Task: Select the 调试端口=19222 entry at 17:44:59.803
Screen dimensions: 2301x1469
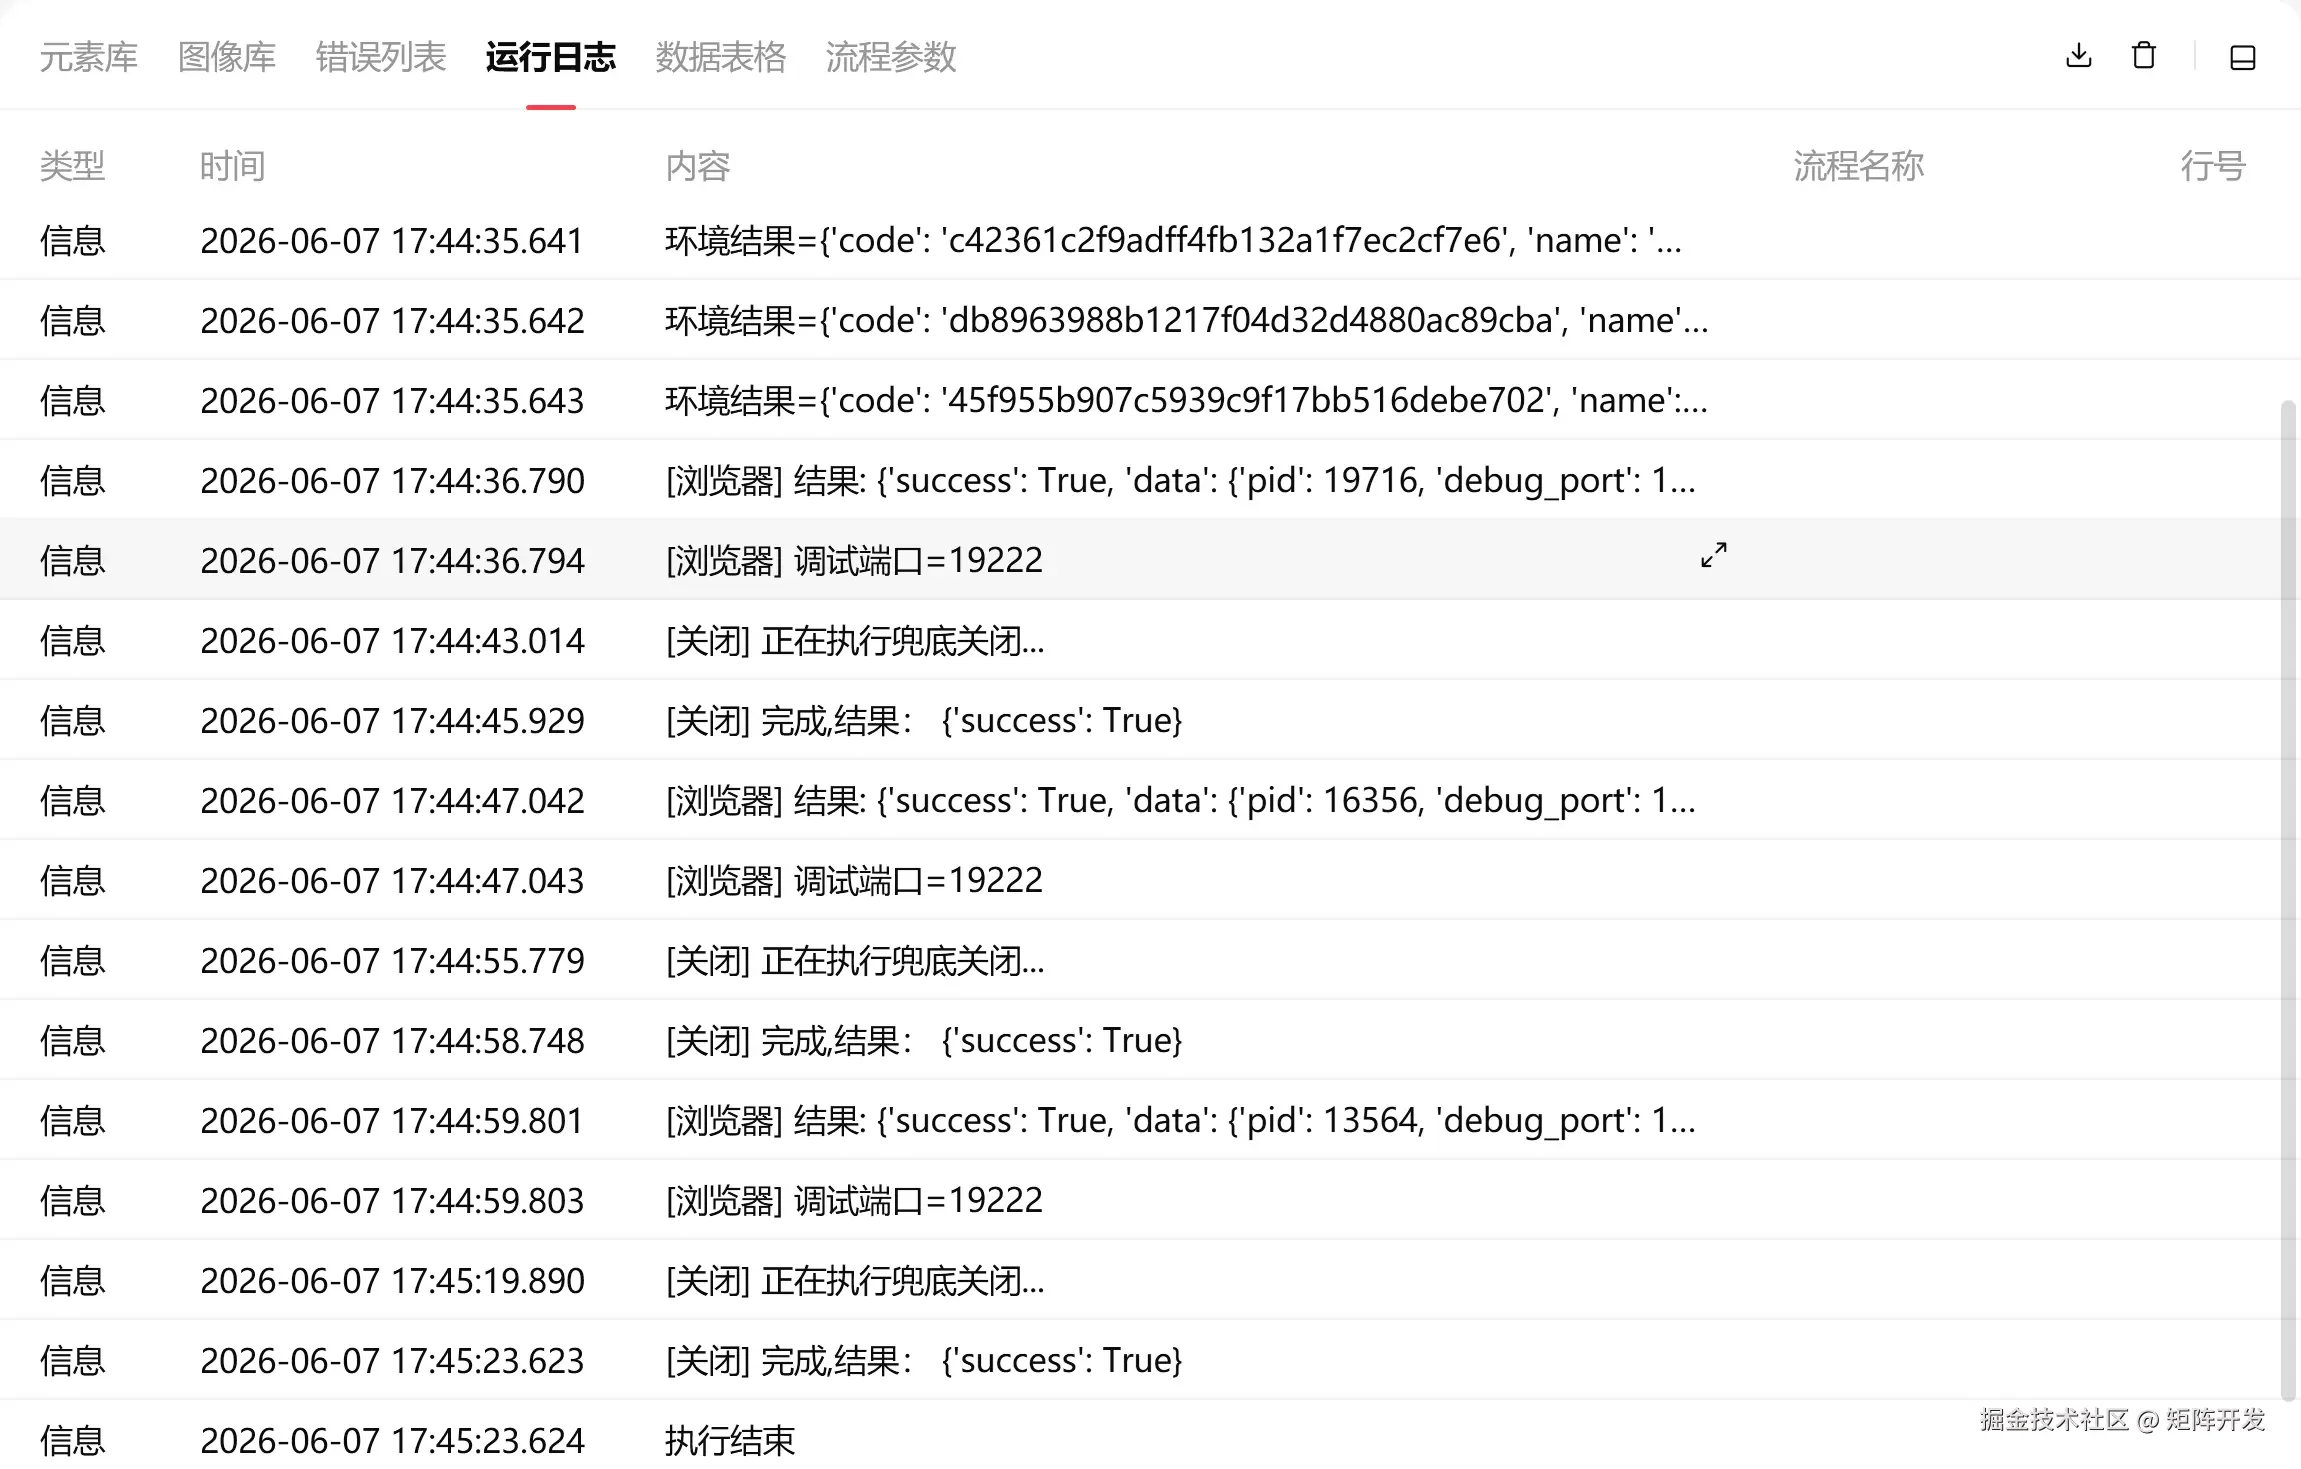Action: point(1150,1200)
